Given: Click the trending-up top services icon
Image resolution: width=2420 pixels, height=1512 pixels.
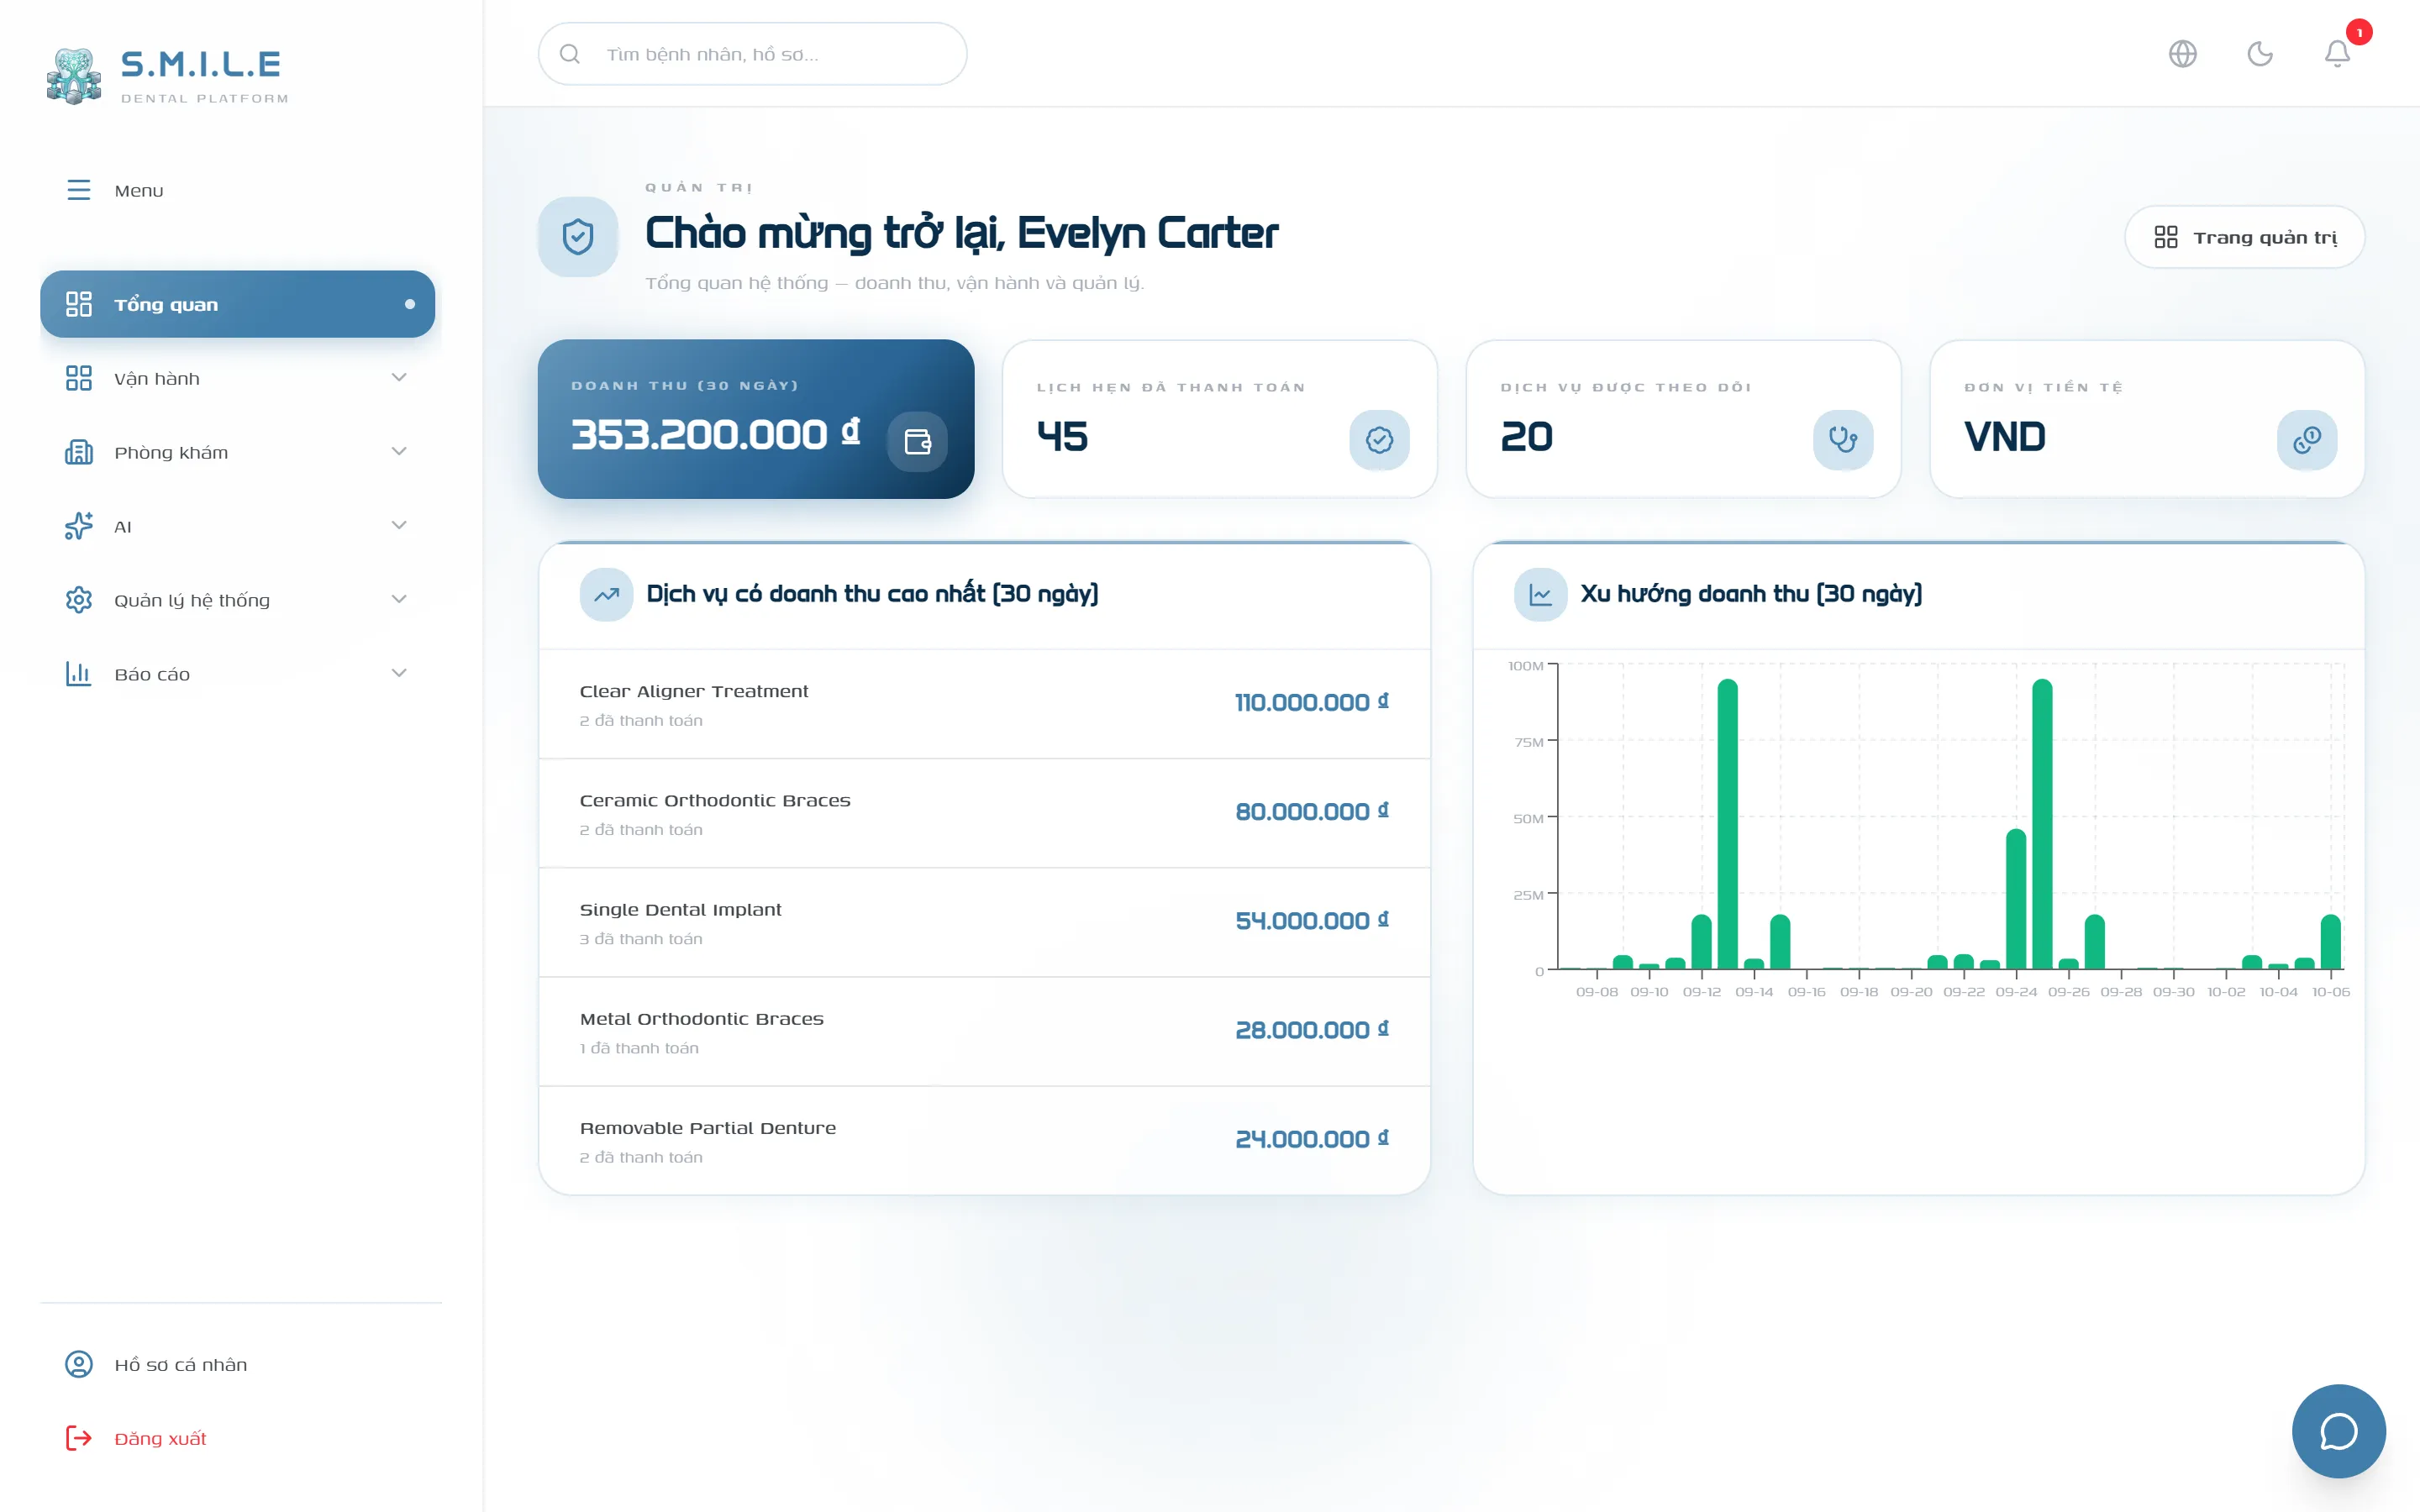Looking at the screenshot, I should tap(606, 595).
